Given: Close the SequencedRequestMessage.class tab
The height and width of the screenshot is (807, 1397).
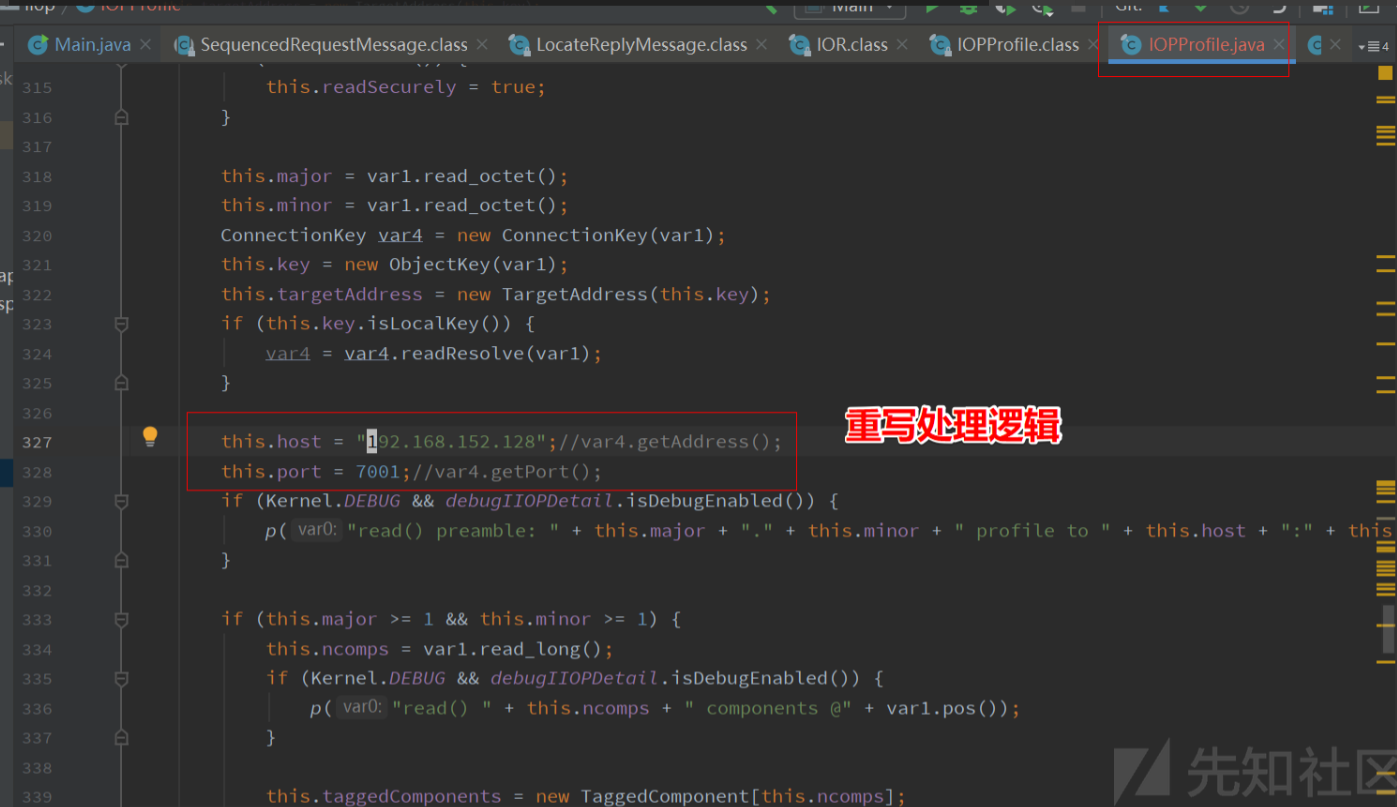Looking at the screenshot, I should 482,45.
